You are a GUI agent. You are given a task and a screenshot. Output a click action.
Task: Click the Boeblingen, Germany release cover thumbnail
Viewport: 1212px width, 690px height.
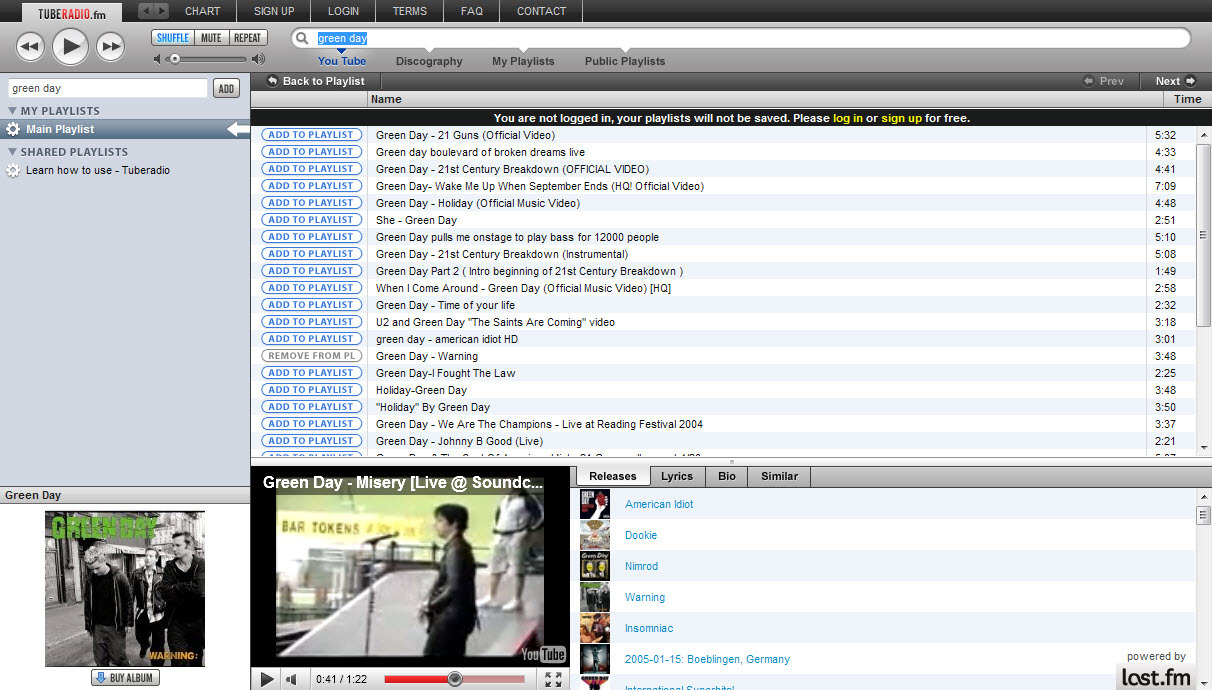594,659
